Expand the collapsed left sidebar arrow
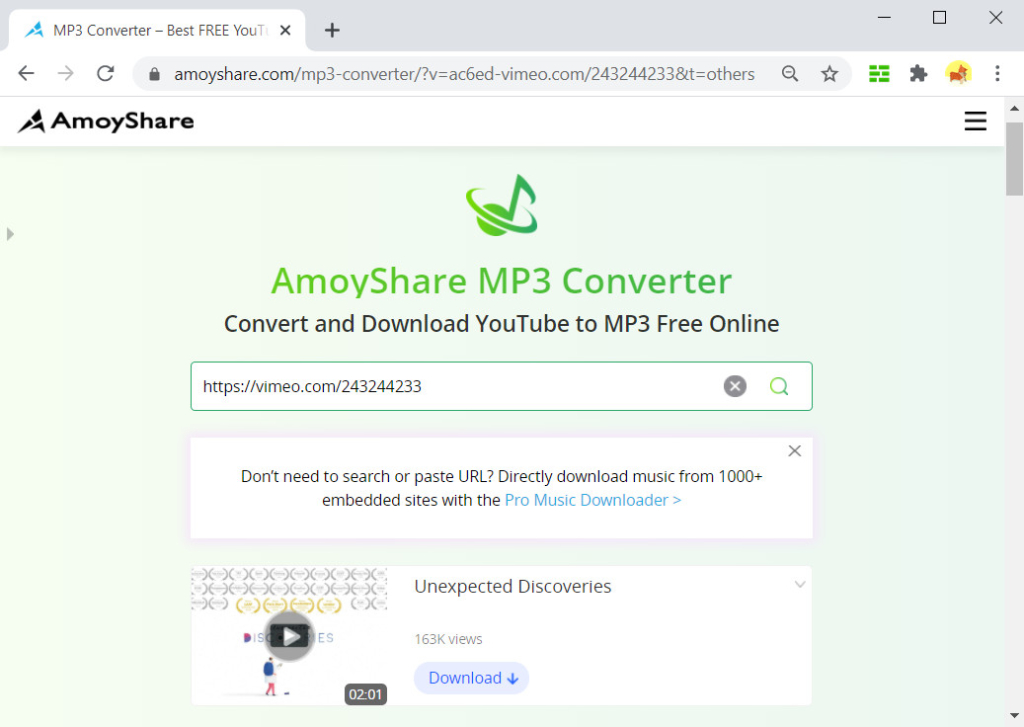This screenshot has width=1024, height=727. (x=10, y=234)
